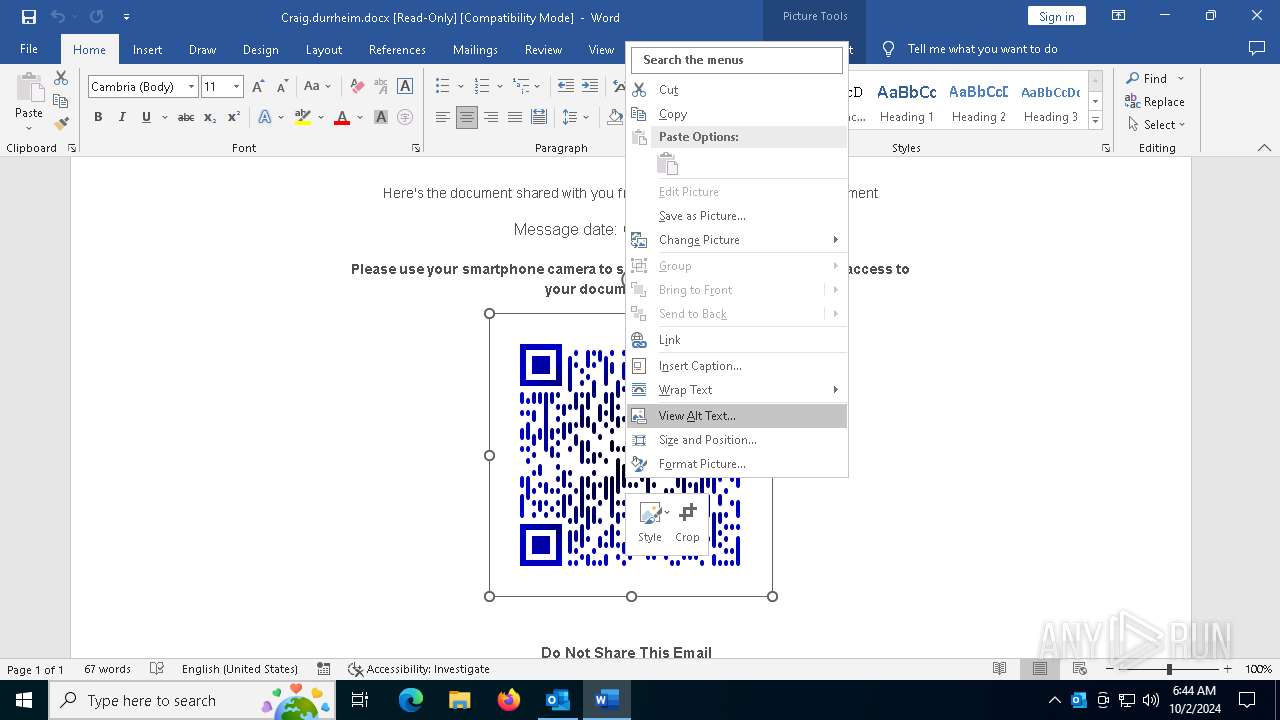Toggle Subscript formatting
The height and width of the screenshot is (720, 1280).
pyautogui.click(x=210, y=117)
